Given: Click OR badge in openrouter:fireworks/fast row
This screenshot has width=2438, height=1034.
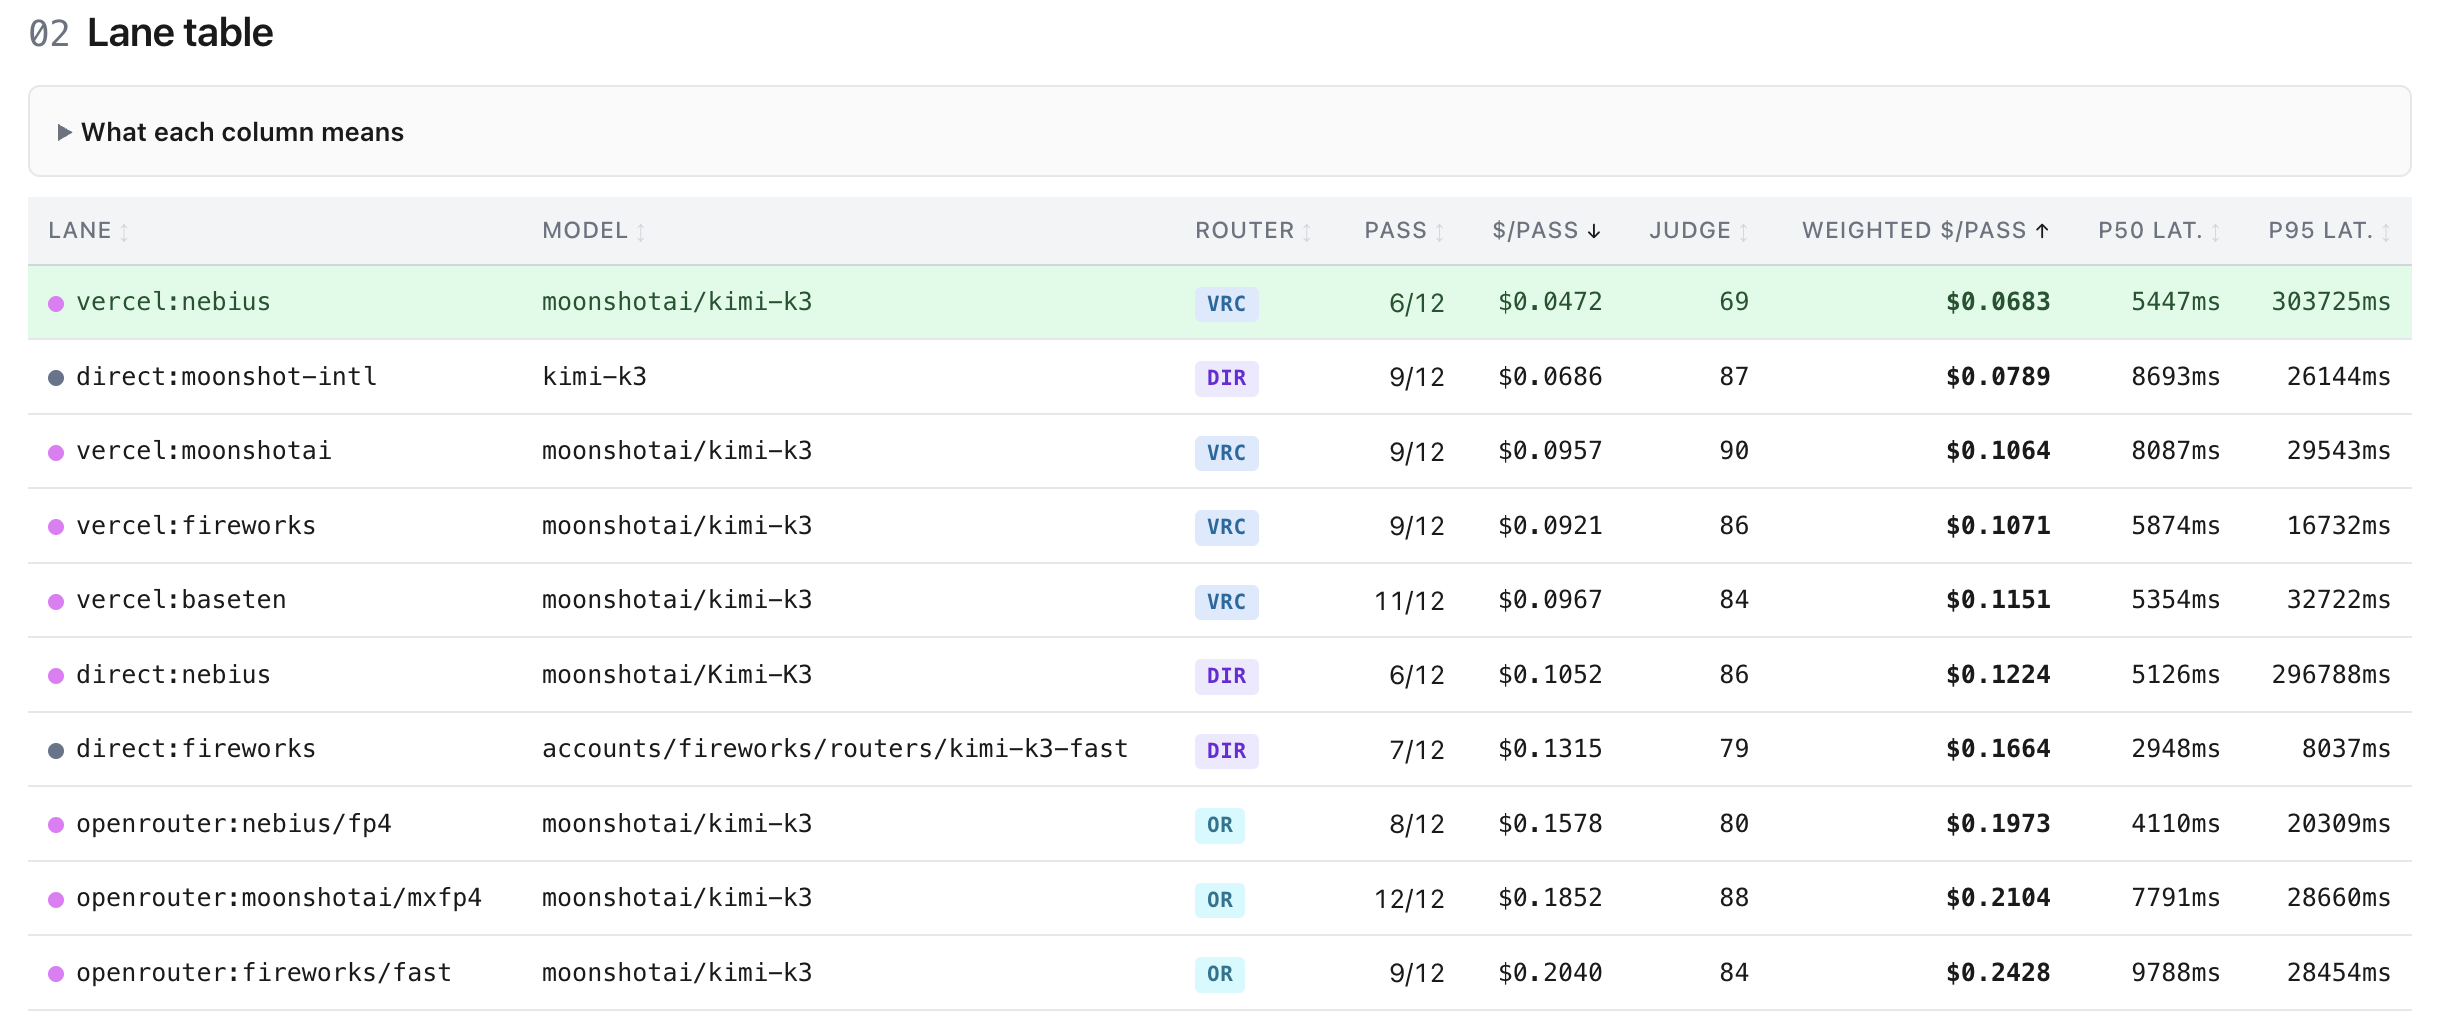Looking at the screenshot, I should [x=1219, y=974].
